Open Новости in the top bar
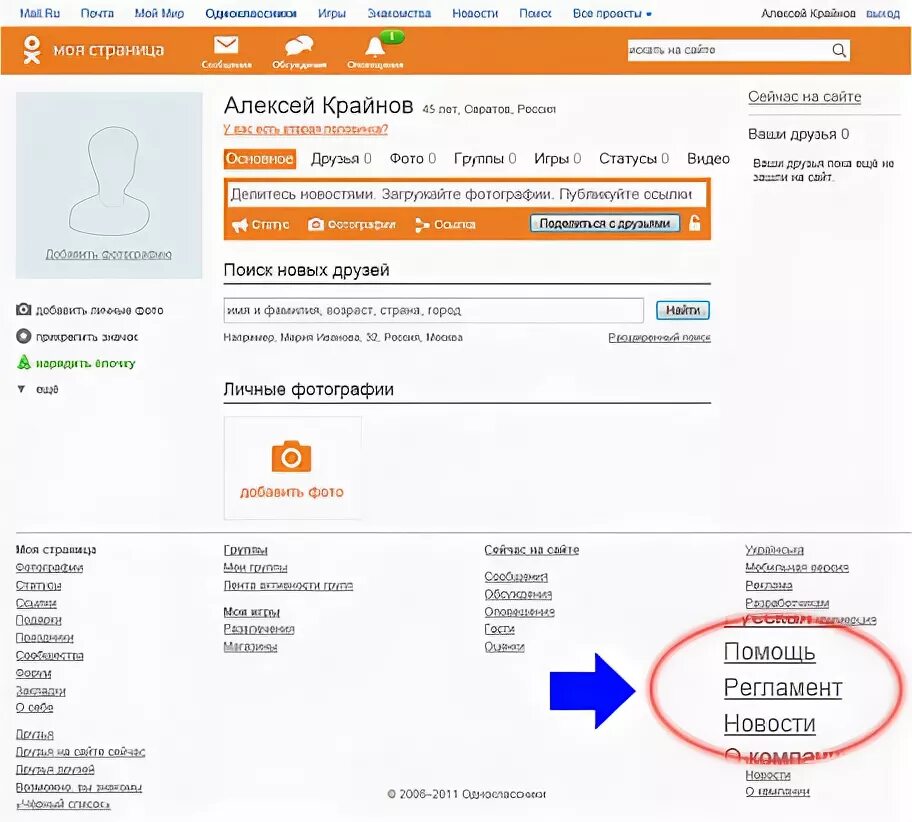Image resolution: width=912 pixels, height=822 pixels. pyautogui.click(x=475, y=13)
